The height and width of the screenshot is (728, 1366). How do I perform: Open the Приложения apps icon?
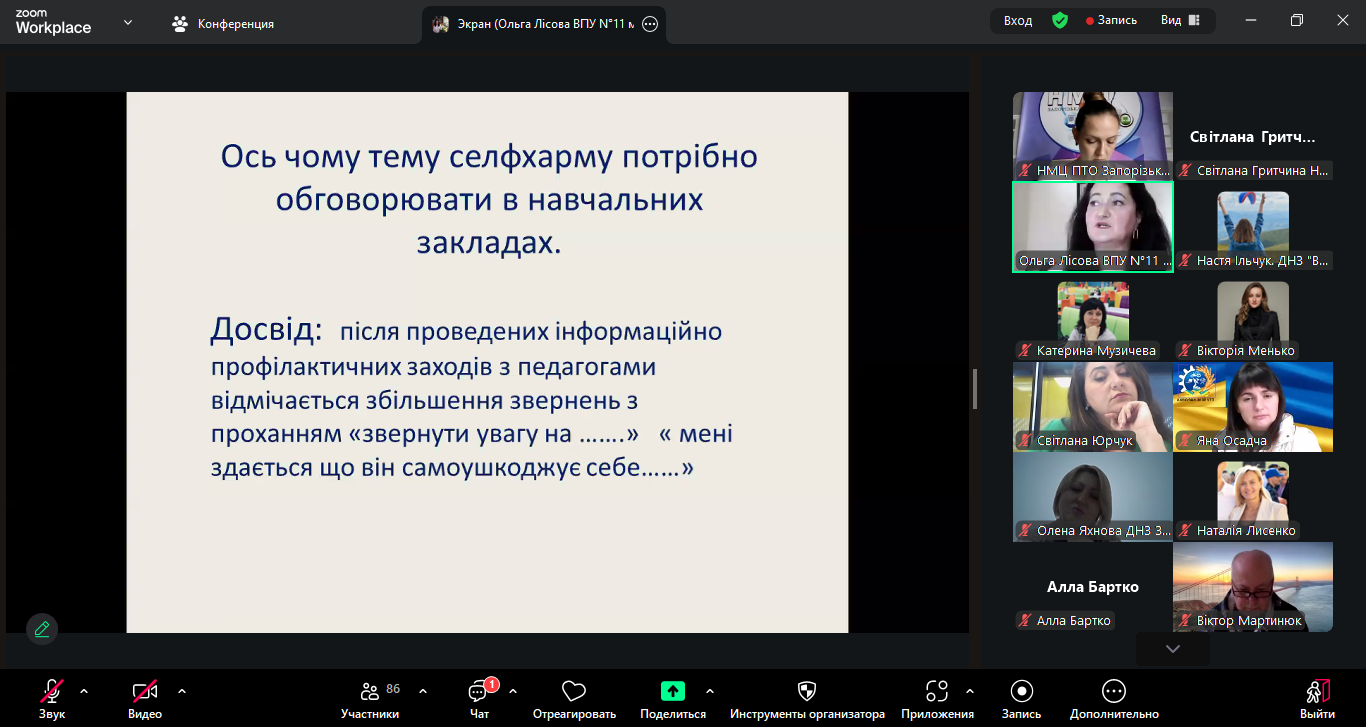click(937, 692)
